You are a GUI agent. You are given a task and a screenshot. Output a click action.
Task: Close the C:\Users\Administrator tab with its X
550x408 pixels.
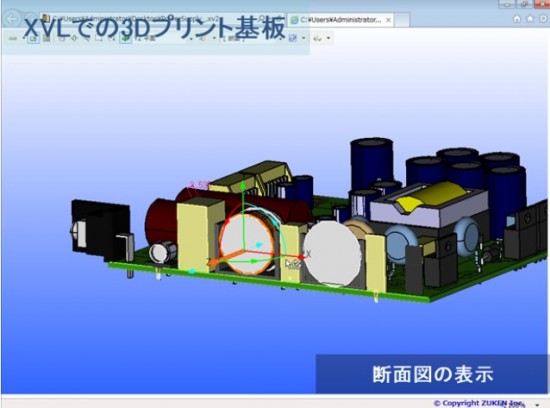[388, 20]
